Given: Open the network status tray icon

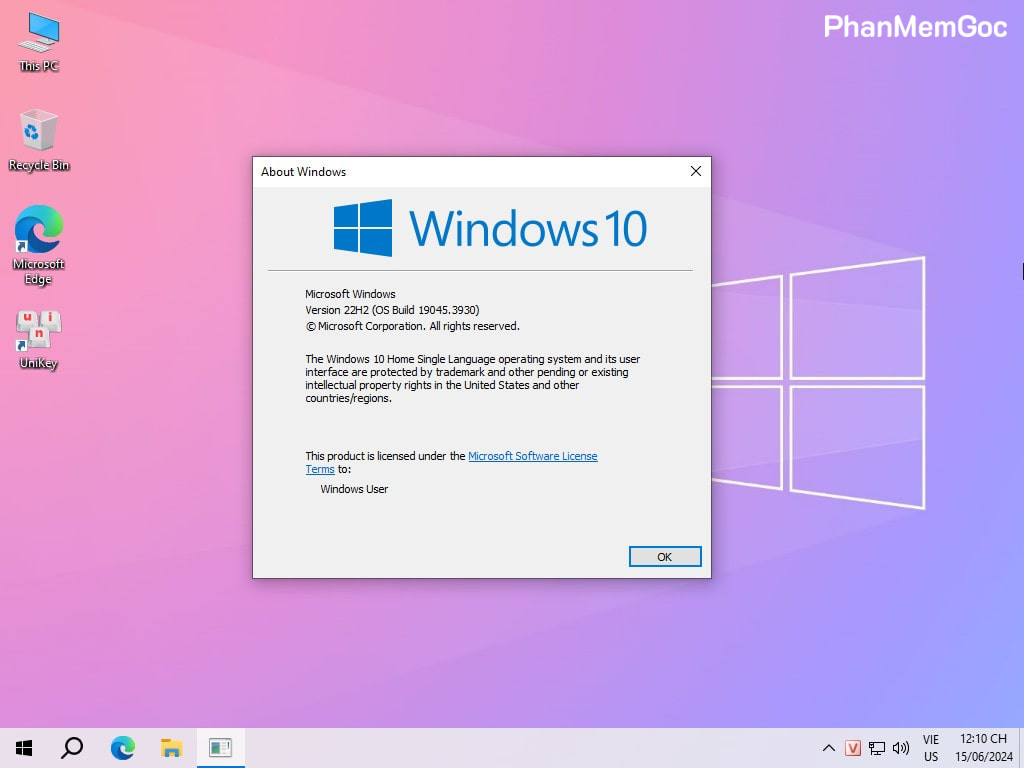Looking at the screenshot, I should (x=877, y=748).
